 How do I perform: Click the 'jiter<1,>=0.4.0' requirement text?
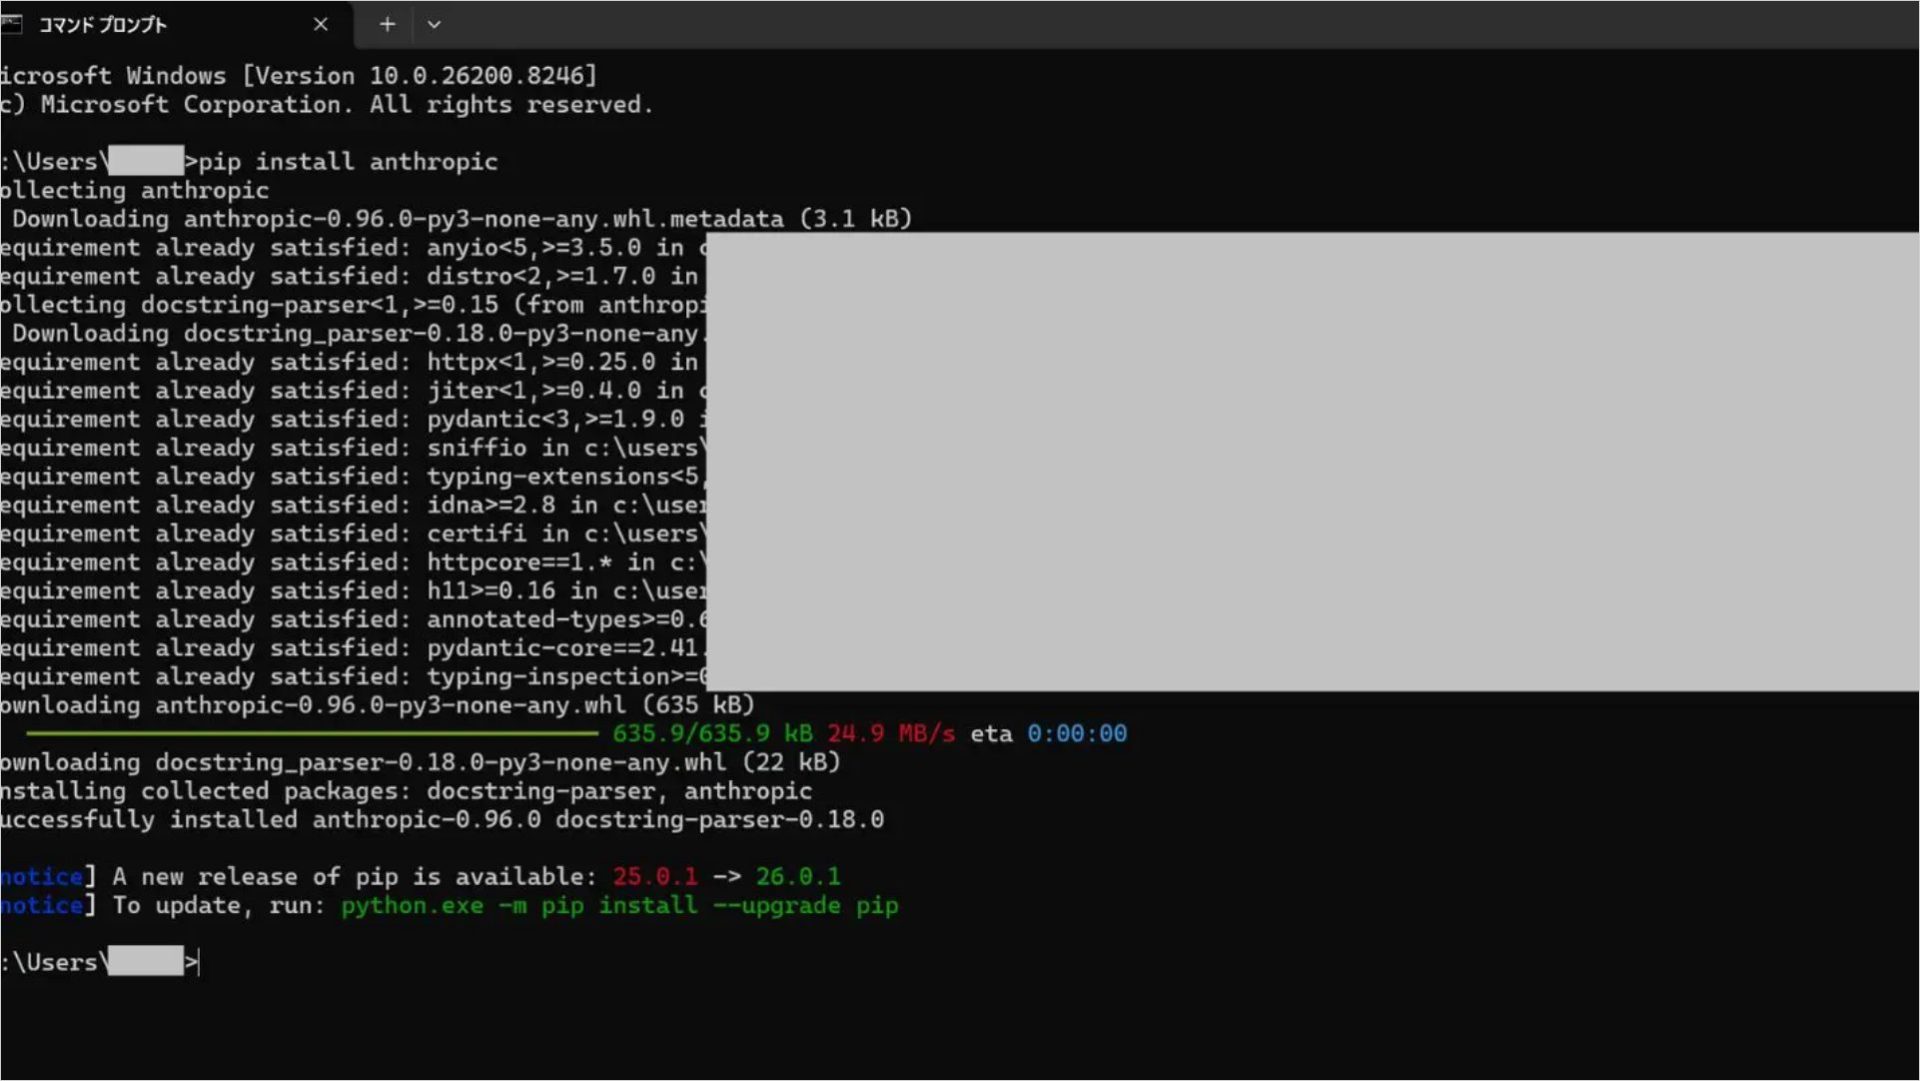(x=534, y=391)
